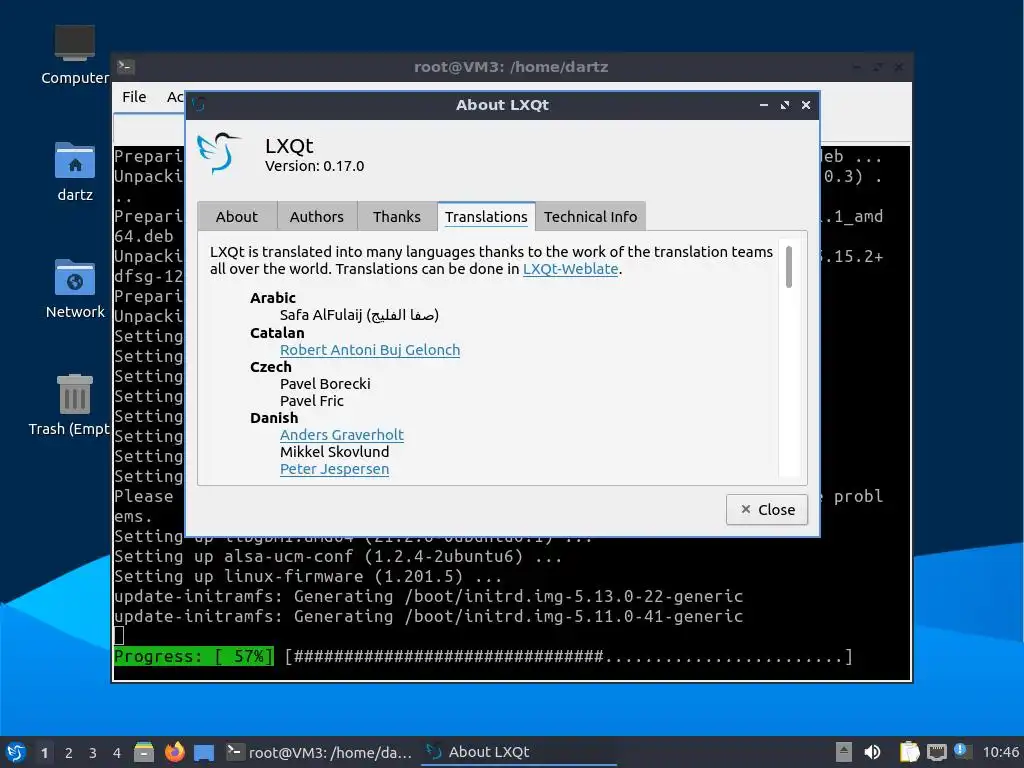Screen dimensions: 1024x768
Task: Switch to virtual desktop 3
Action: tap(93, 753)
